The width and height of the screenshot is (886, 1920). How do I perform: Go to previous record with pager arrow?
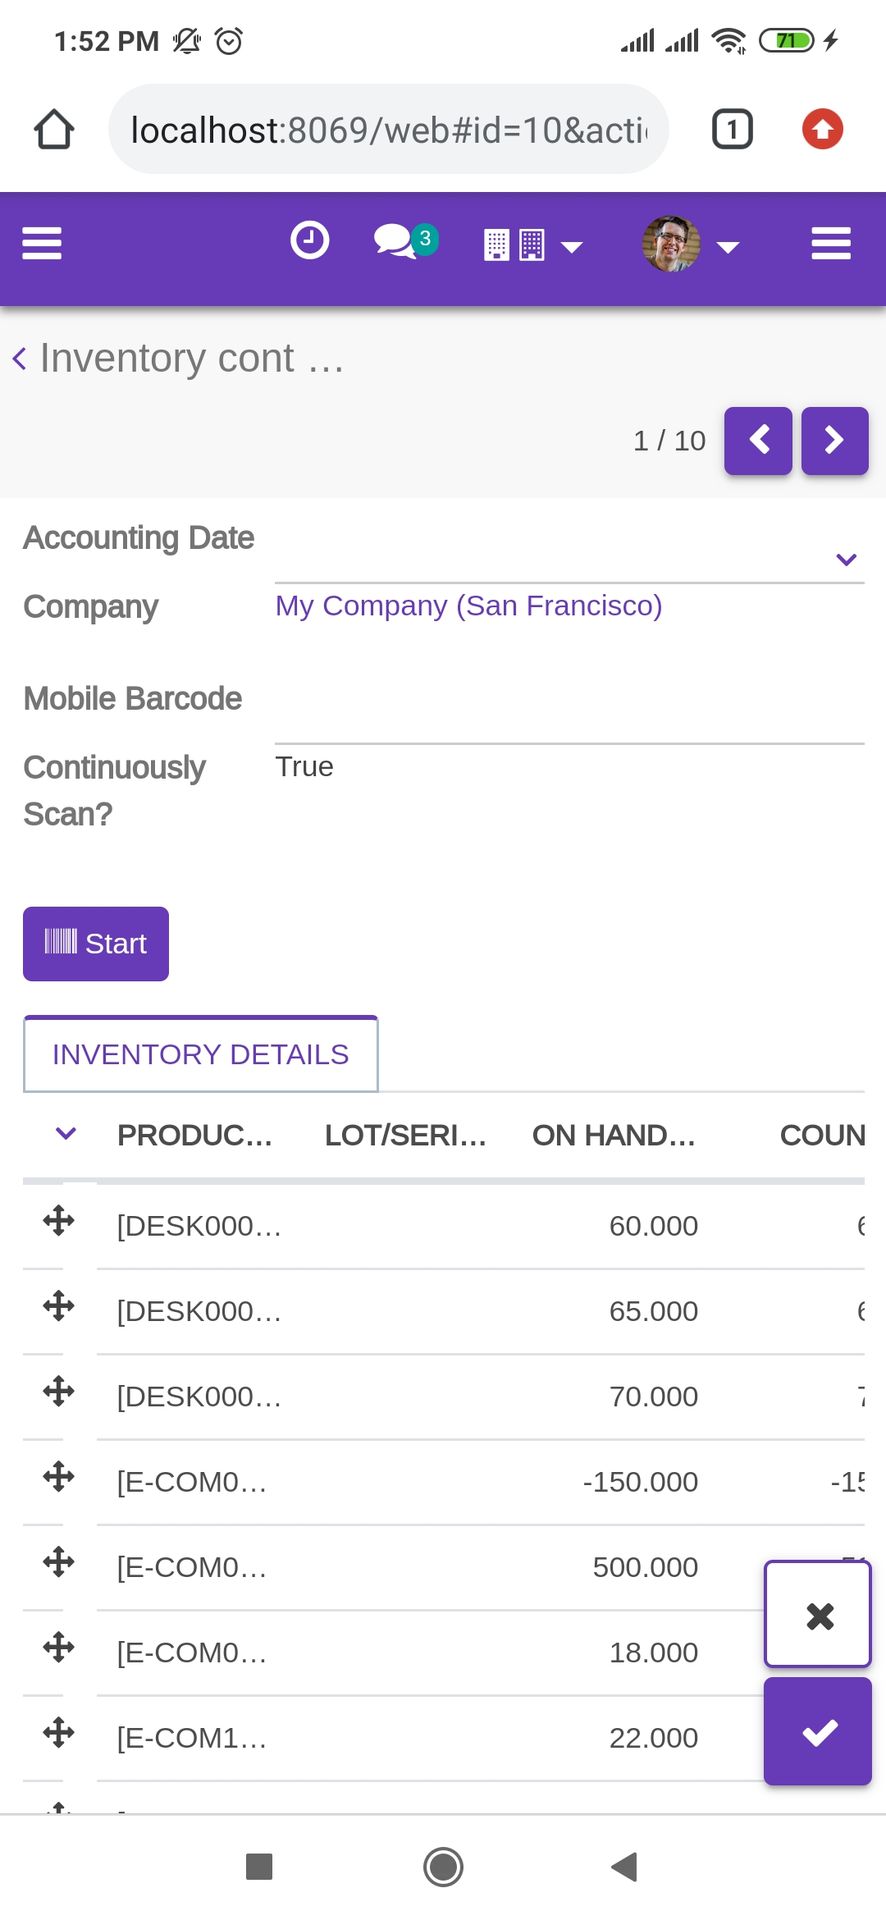(x=758, y=440)
